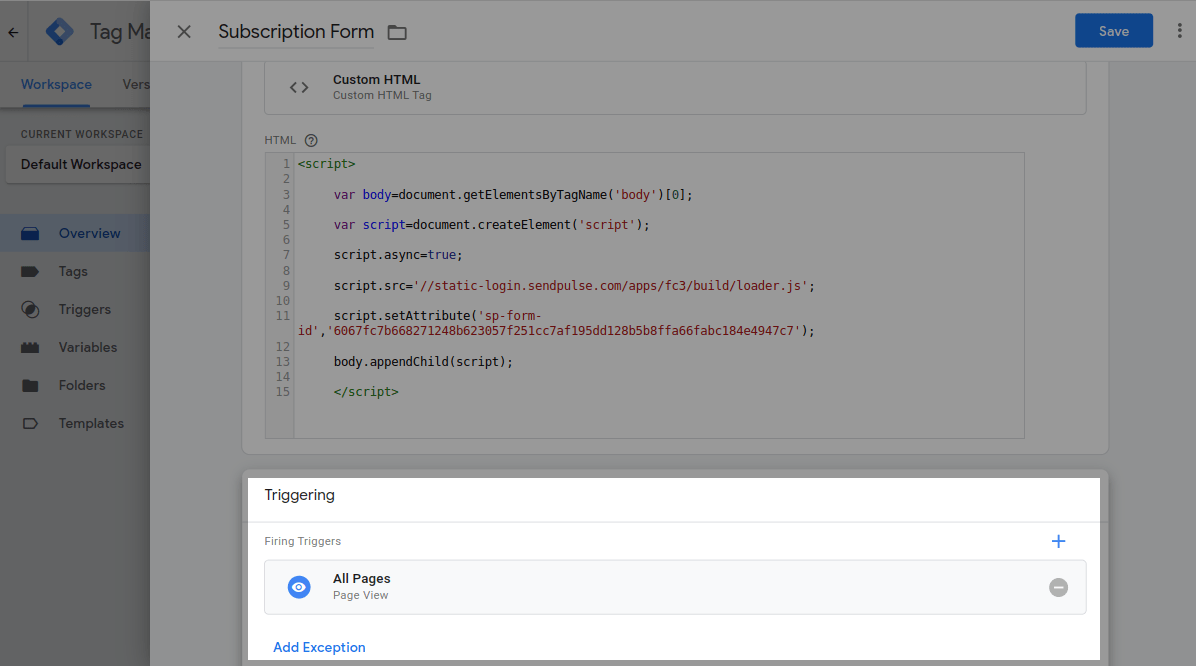This screenshot has height=666, width=1196.
Task: Open Folders in the sidebar
Action: (x=81, y=385)
